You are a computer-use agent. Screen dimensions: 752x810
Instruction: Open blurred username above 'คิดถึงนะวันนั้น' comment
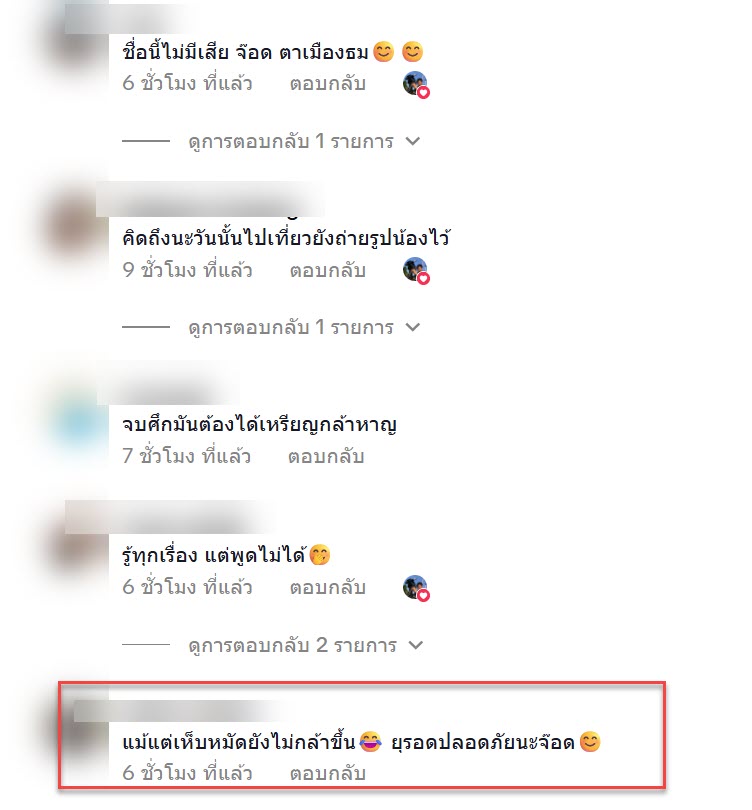pyautogui.click(x=209, y=199)
